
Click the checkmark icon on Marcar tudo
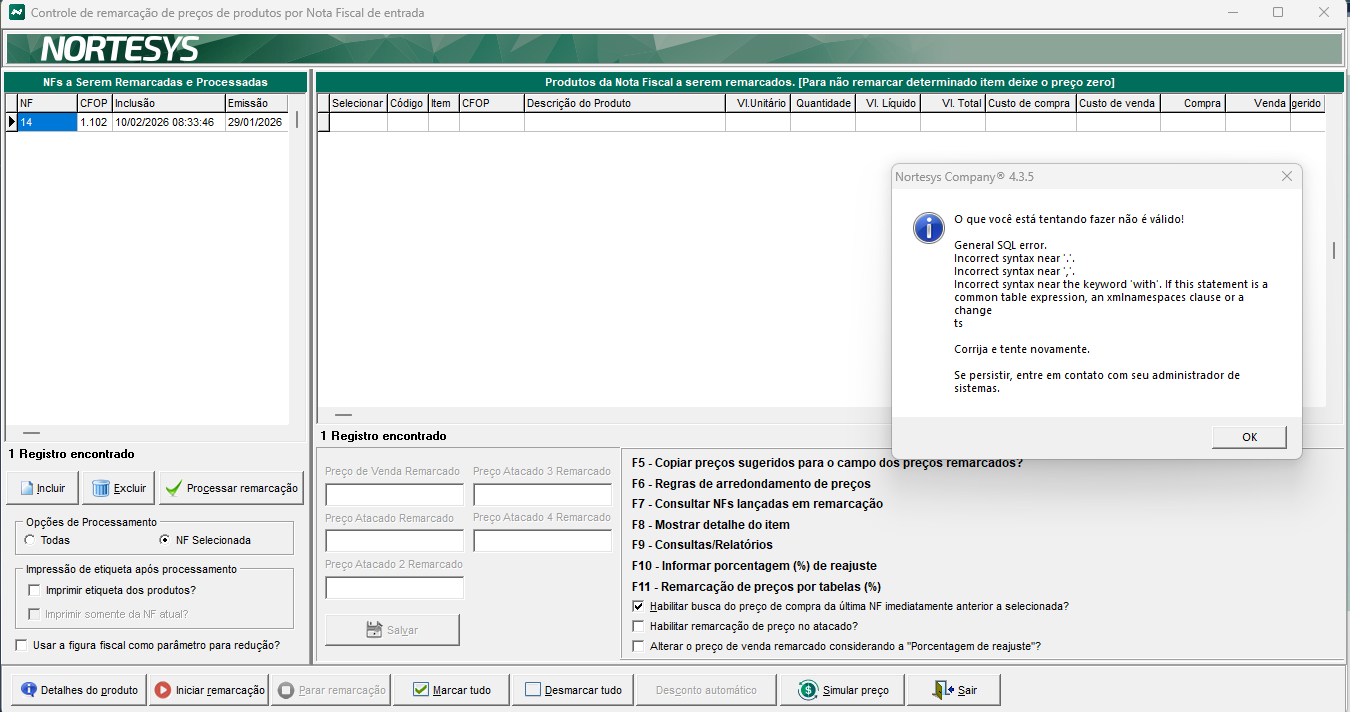[x=421, y=690]
